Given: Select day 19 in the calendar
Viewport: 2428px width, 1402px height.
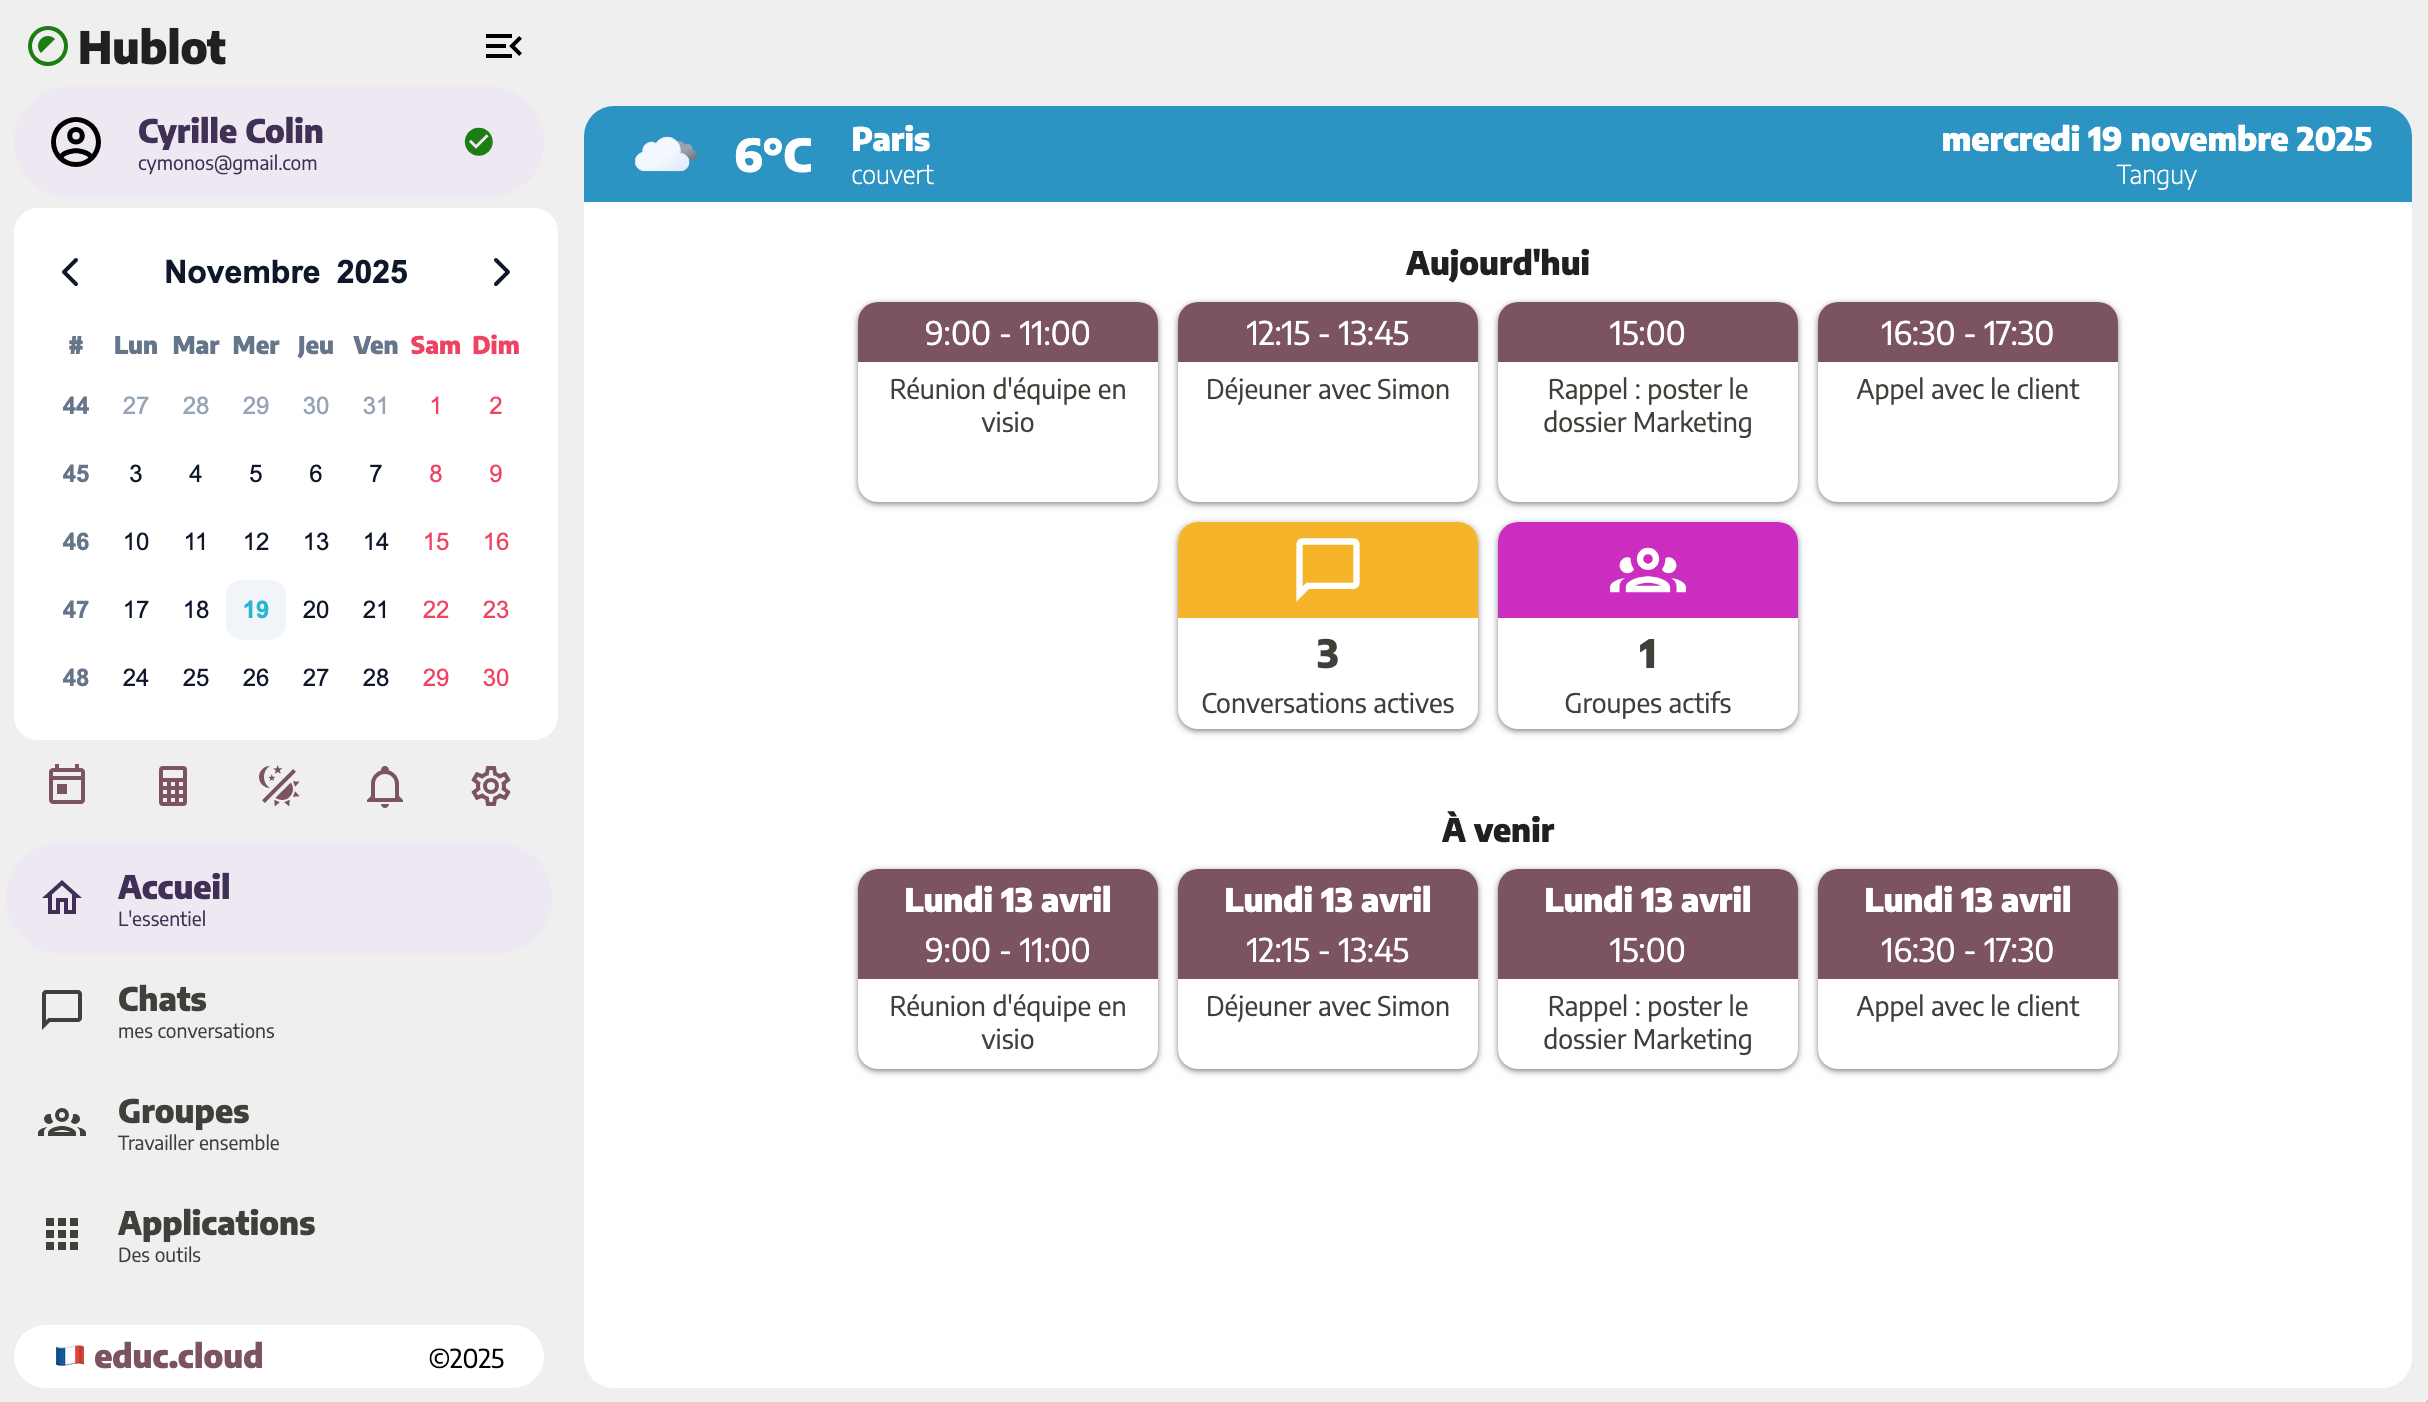Looking at the screenshot, I should coord(256,610).
